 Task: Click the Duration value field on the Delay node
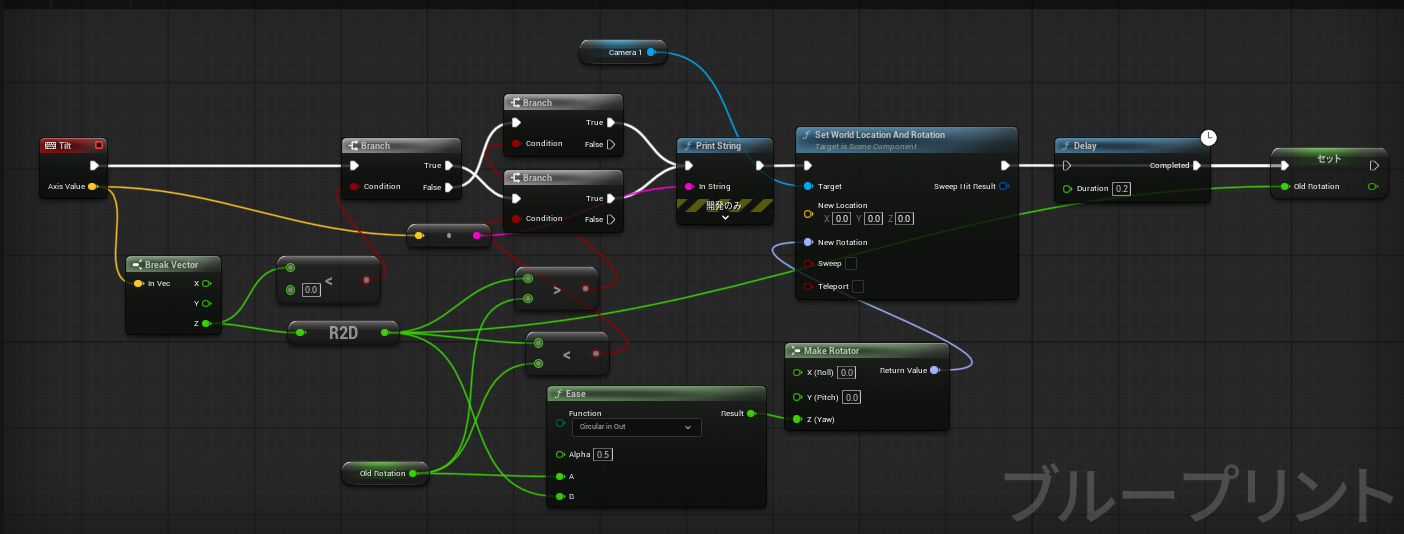tap(1120, 188)
